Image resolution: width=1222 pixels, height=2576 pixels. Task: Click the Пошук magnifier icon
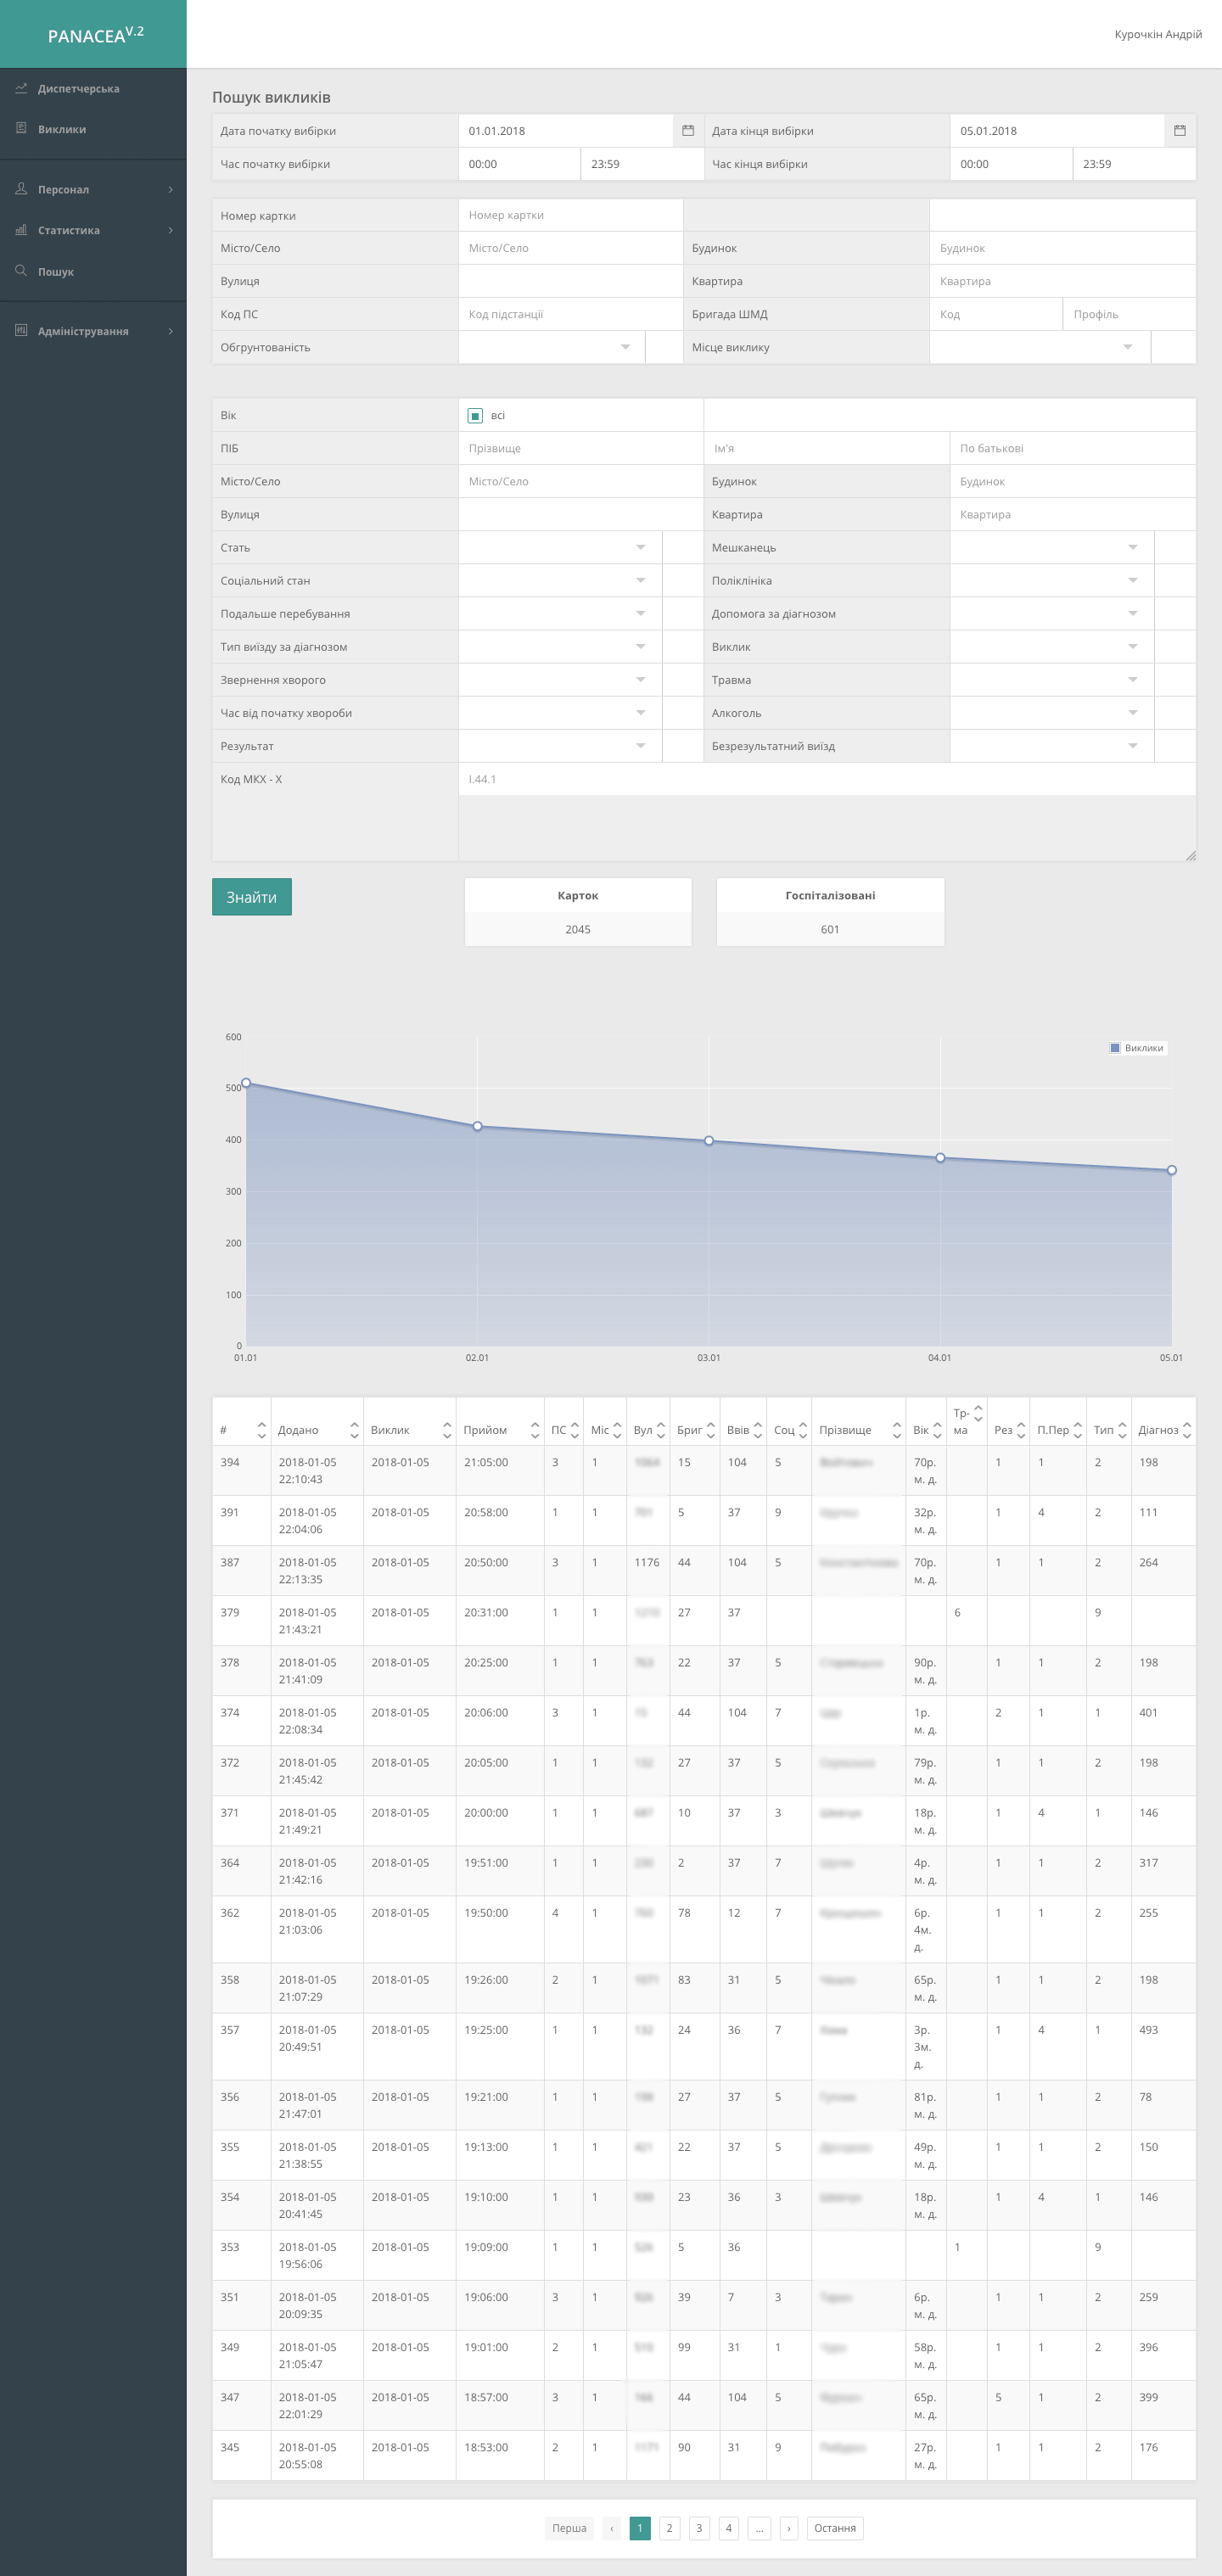coord(21,271)
